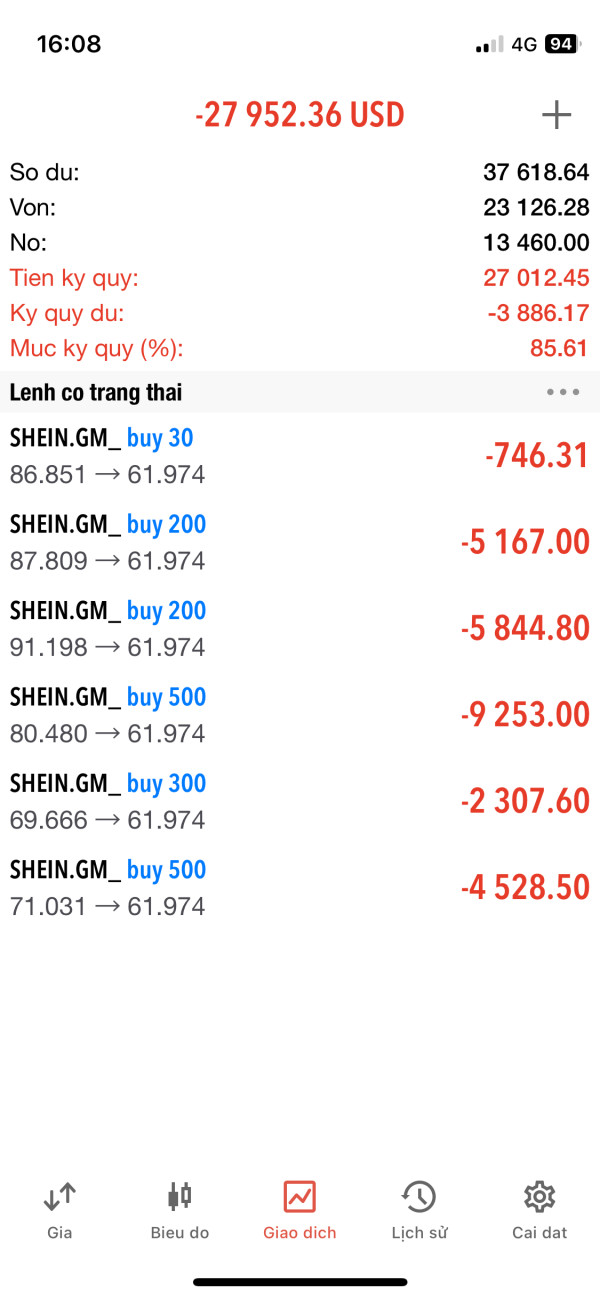Select the buy 500 position opened at 80.480
600x1299 pixels.
[x=300, y=715]
